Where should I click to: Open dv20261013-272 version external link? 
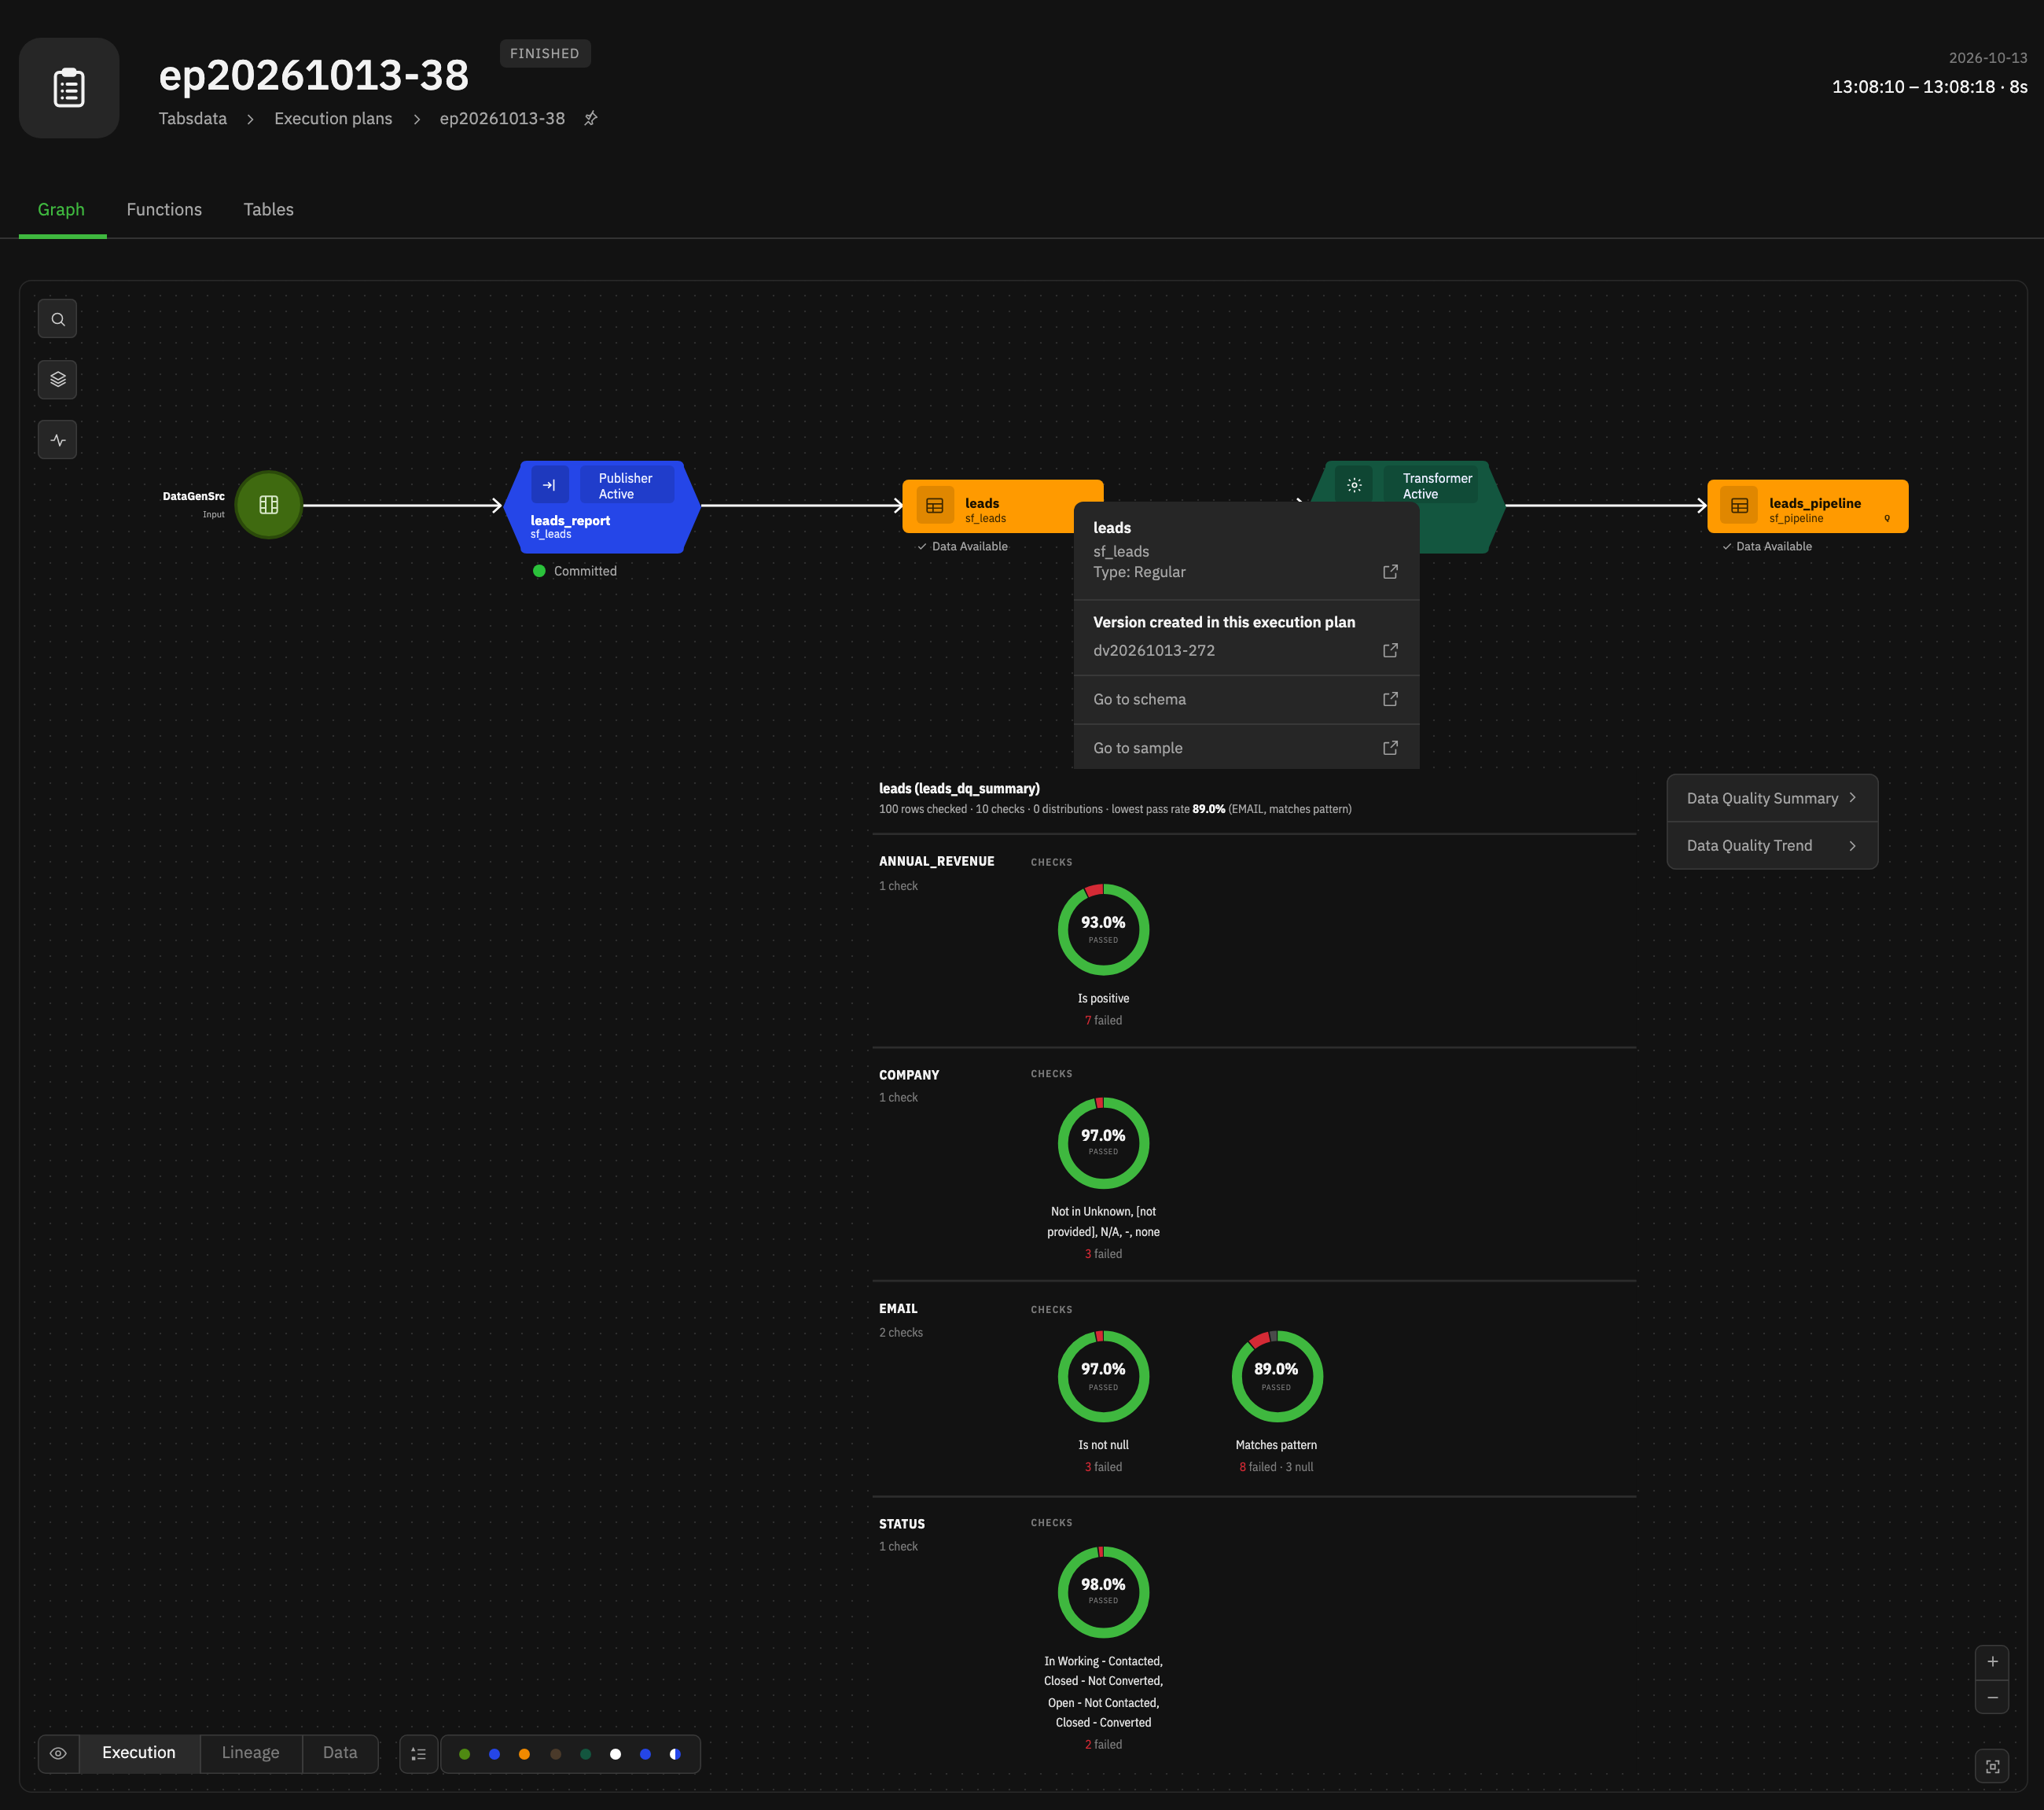point(1390,650)
